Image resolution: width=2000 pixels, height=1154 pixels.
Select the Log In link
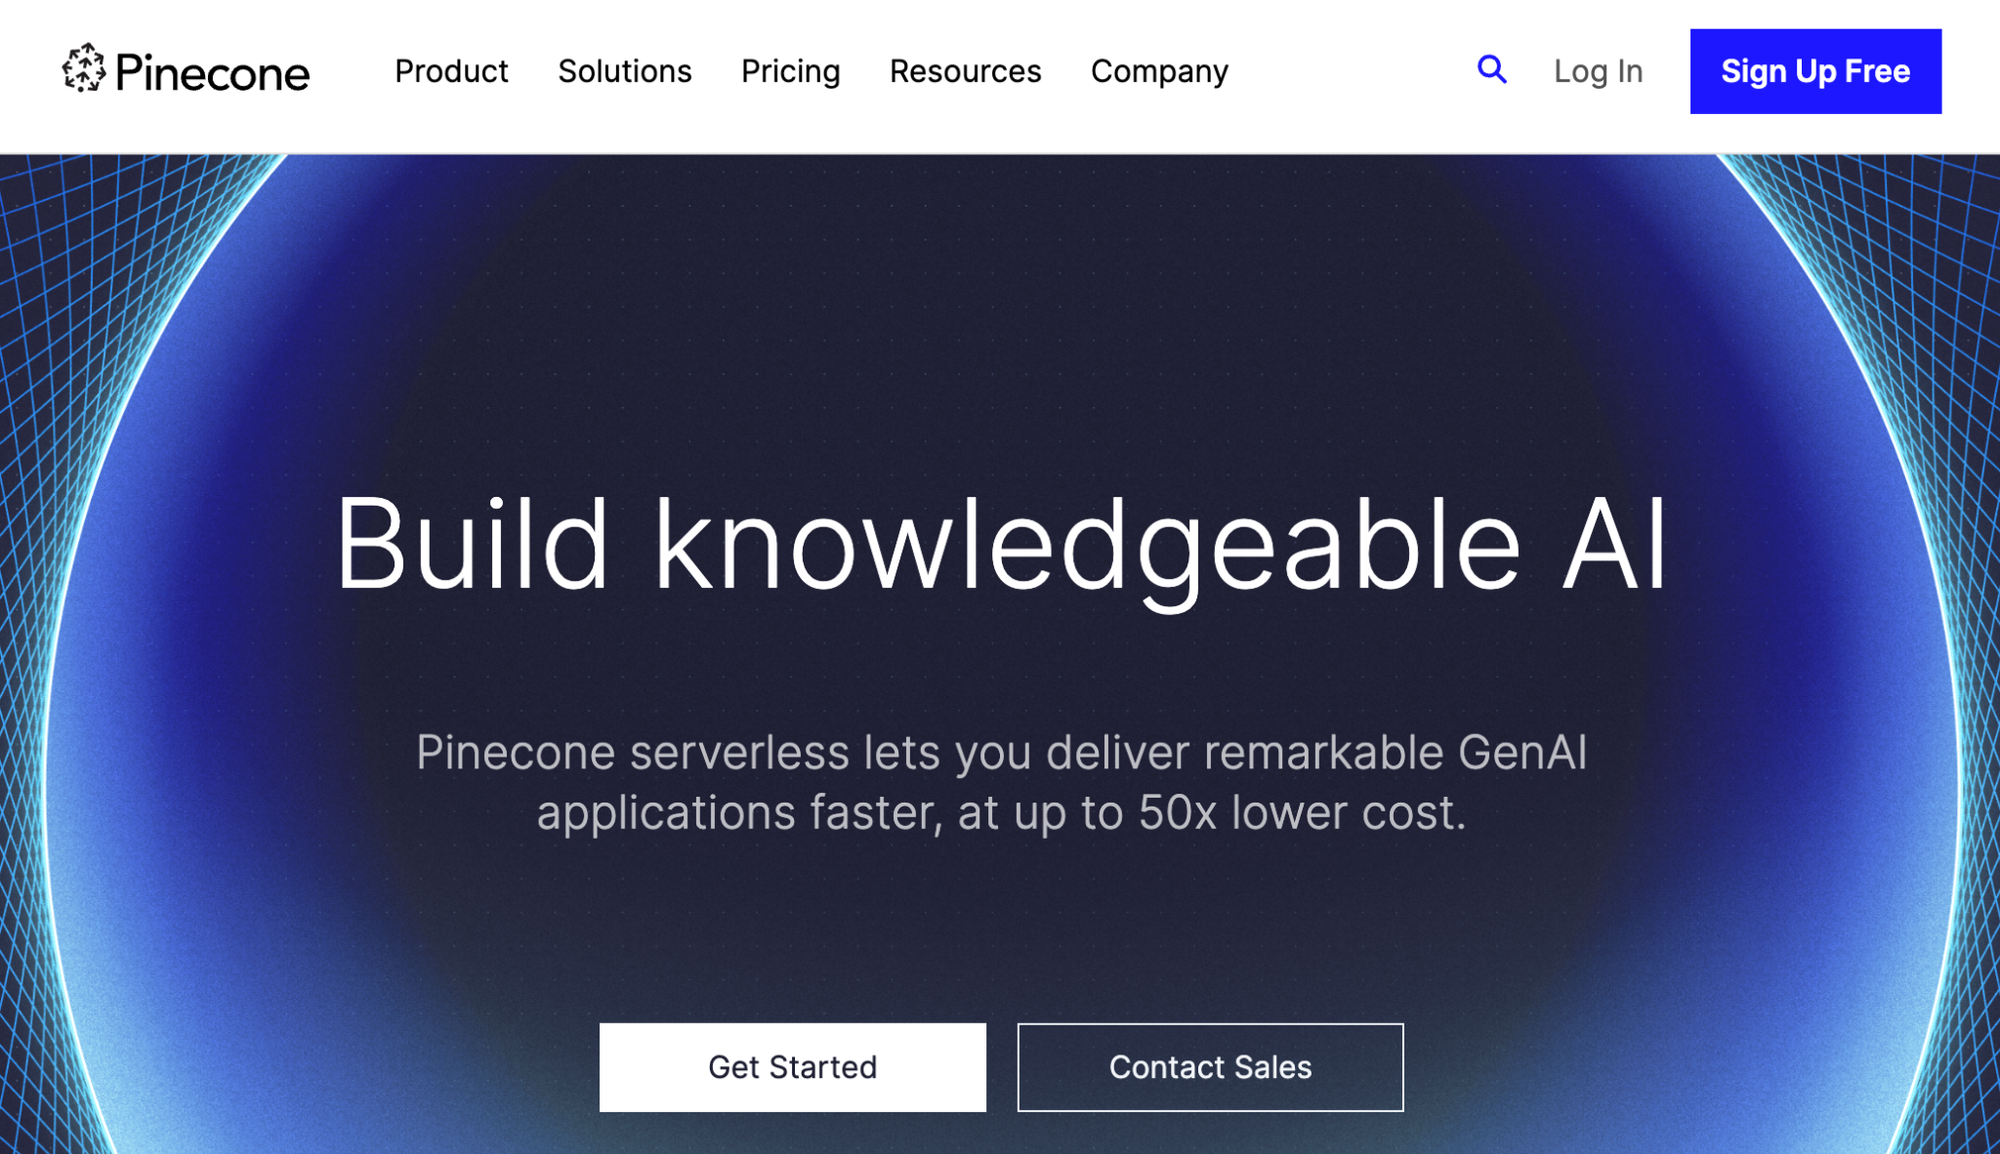pos(1598,71)
